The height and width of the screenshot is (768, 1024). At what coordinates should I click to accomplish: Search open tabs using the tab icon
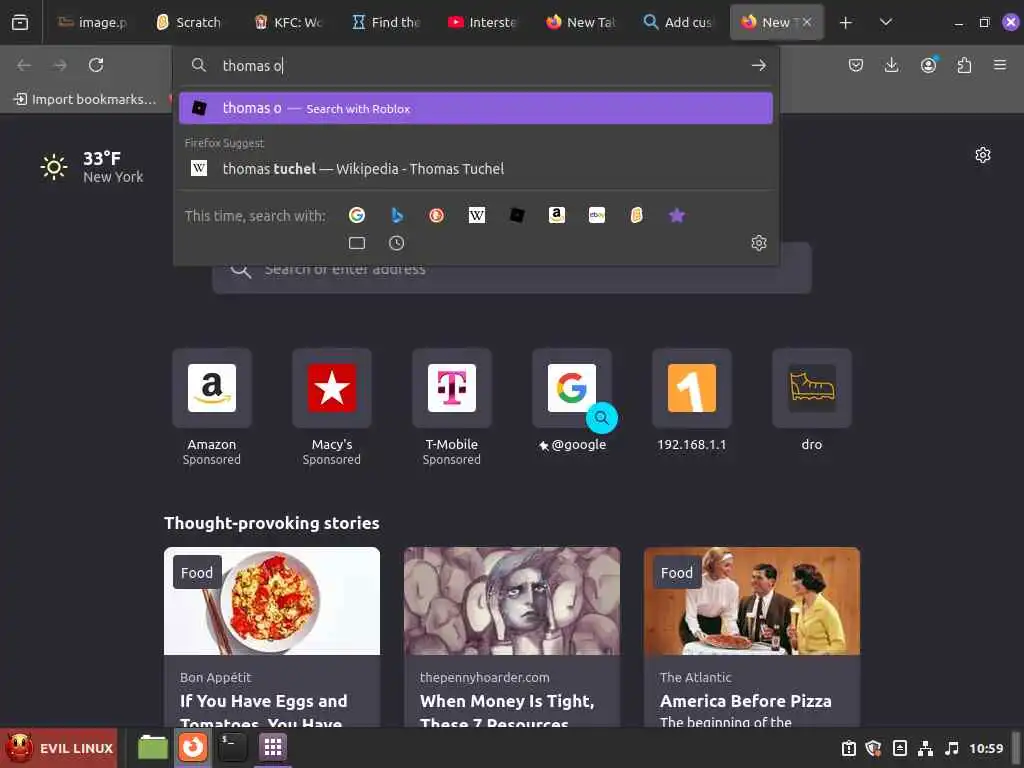tap(357, 243)
